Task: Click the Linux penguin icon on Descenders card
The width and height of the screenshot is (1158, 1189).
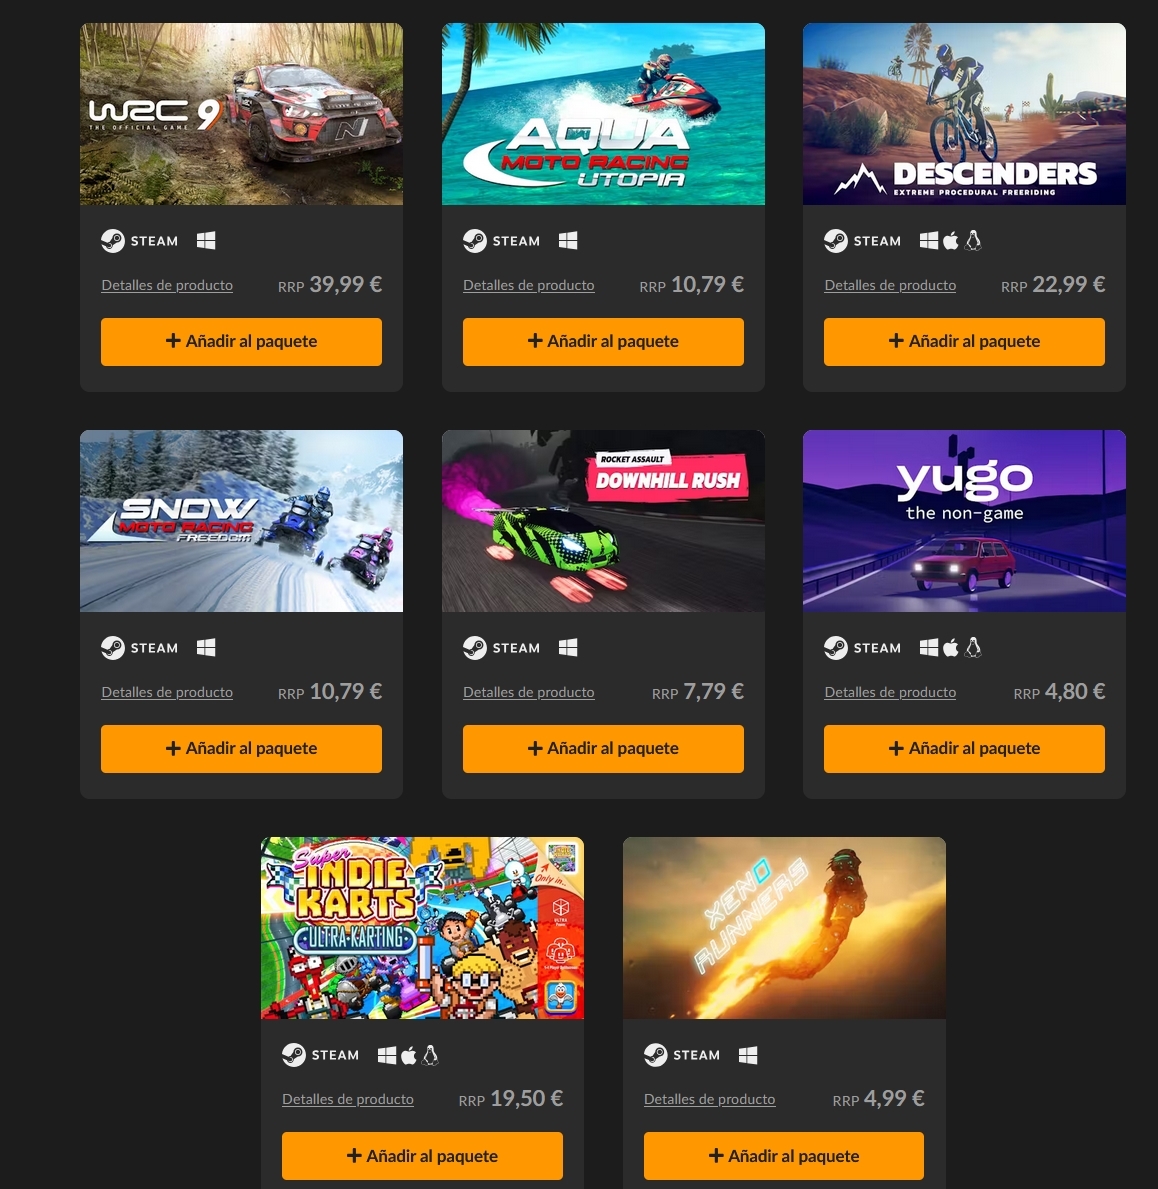Action: (973, 240)
